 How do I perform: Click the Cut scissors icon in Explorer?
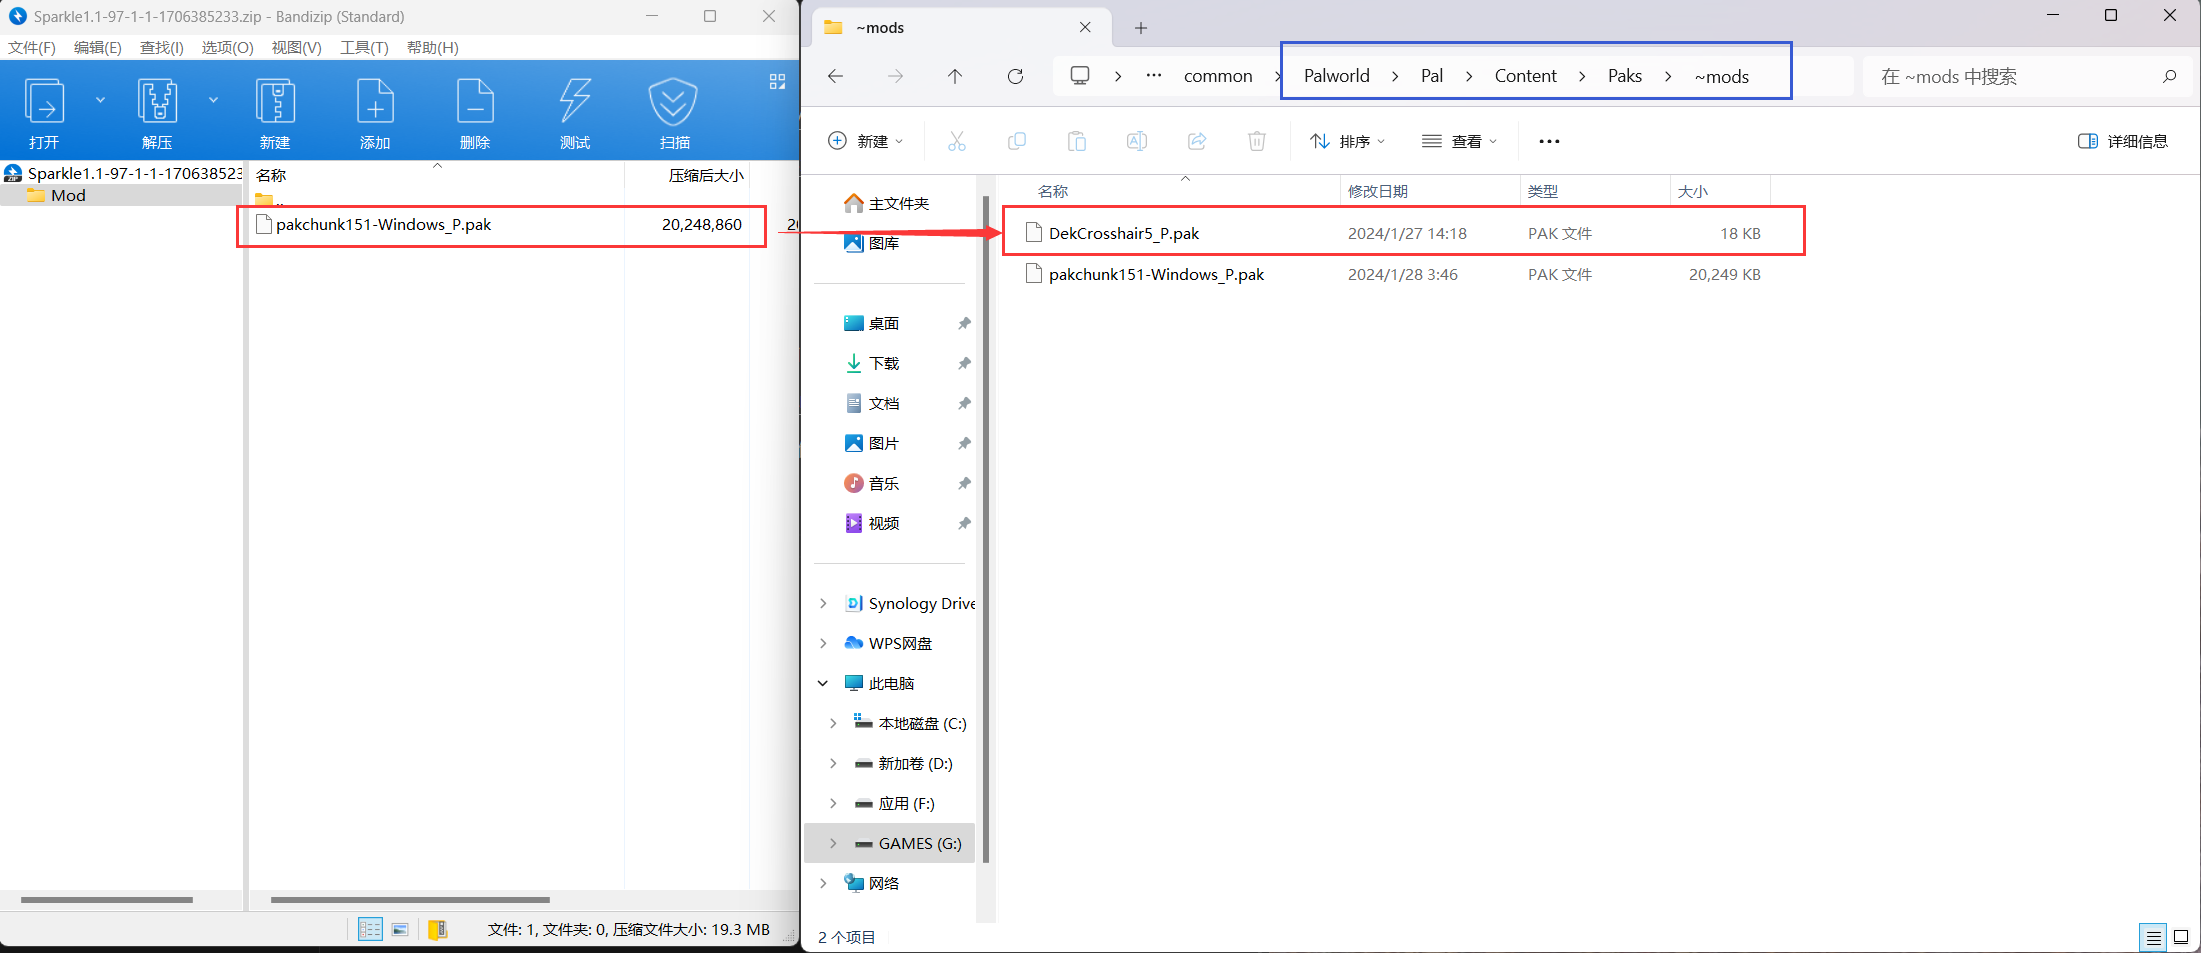coord(957,141)
